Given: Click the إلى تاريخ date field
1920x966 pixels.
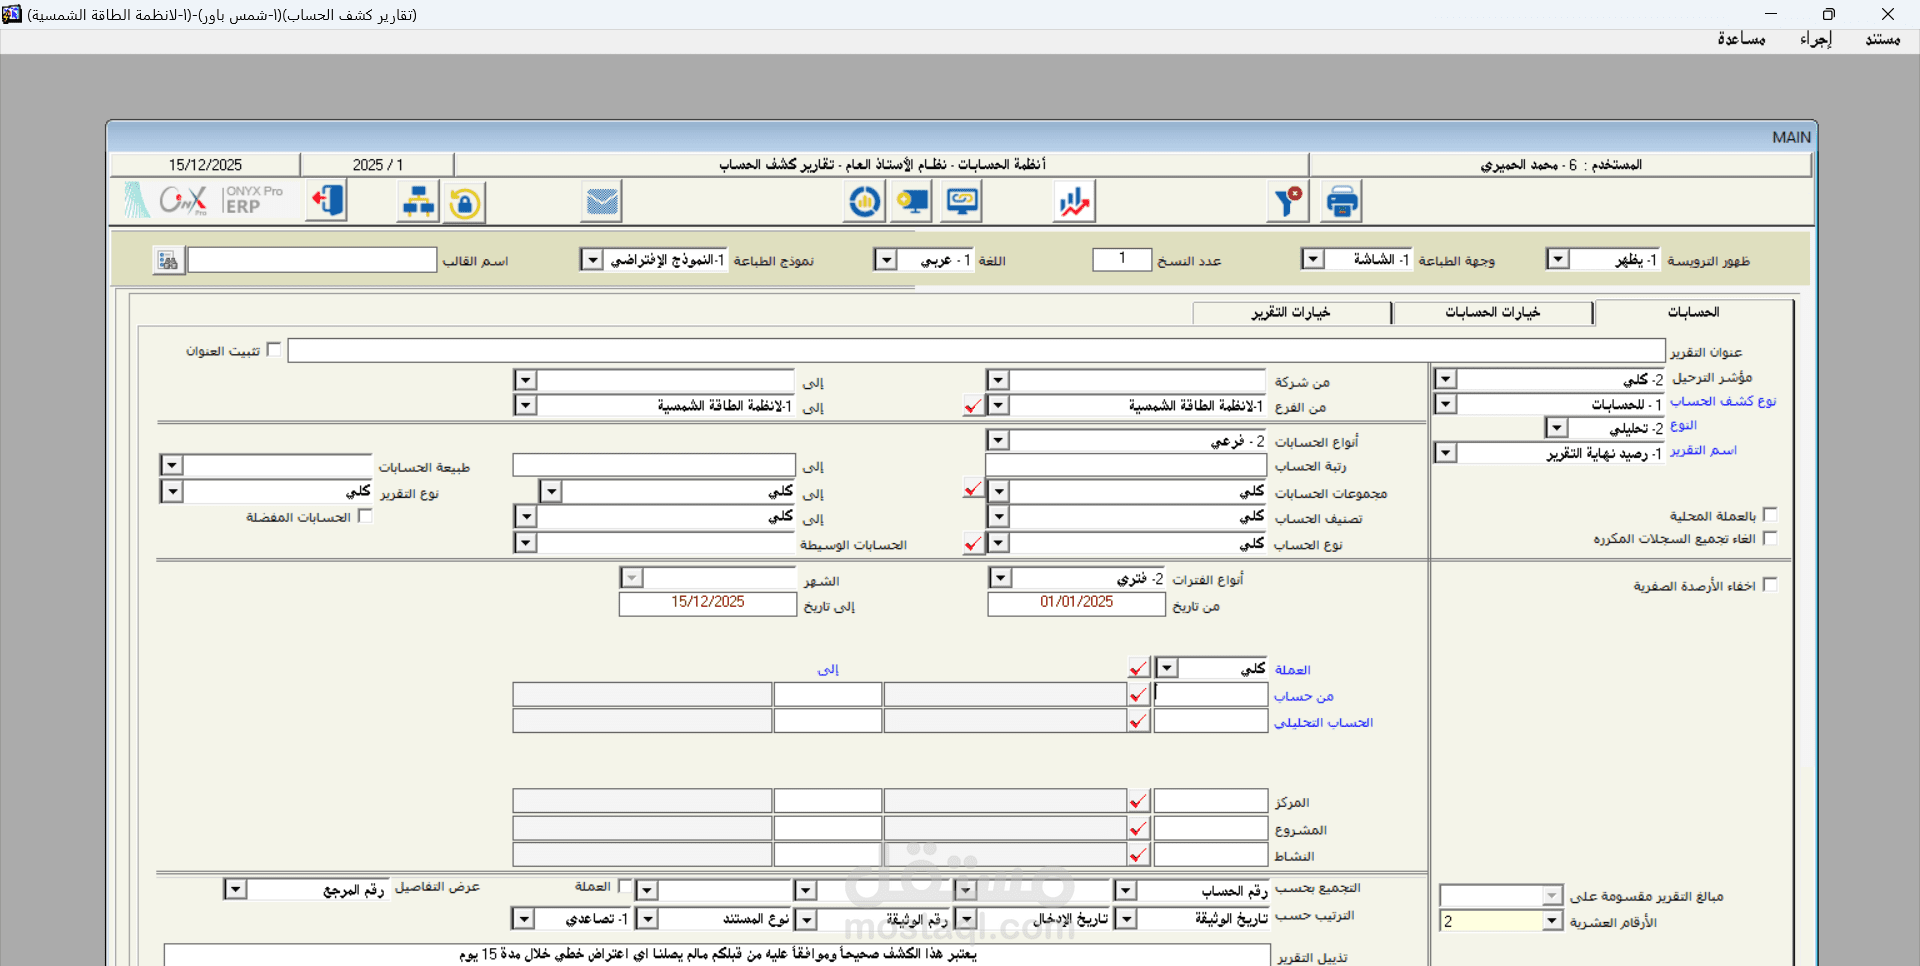Looking at the screenshot, I should [x=707, y=604].
